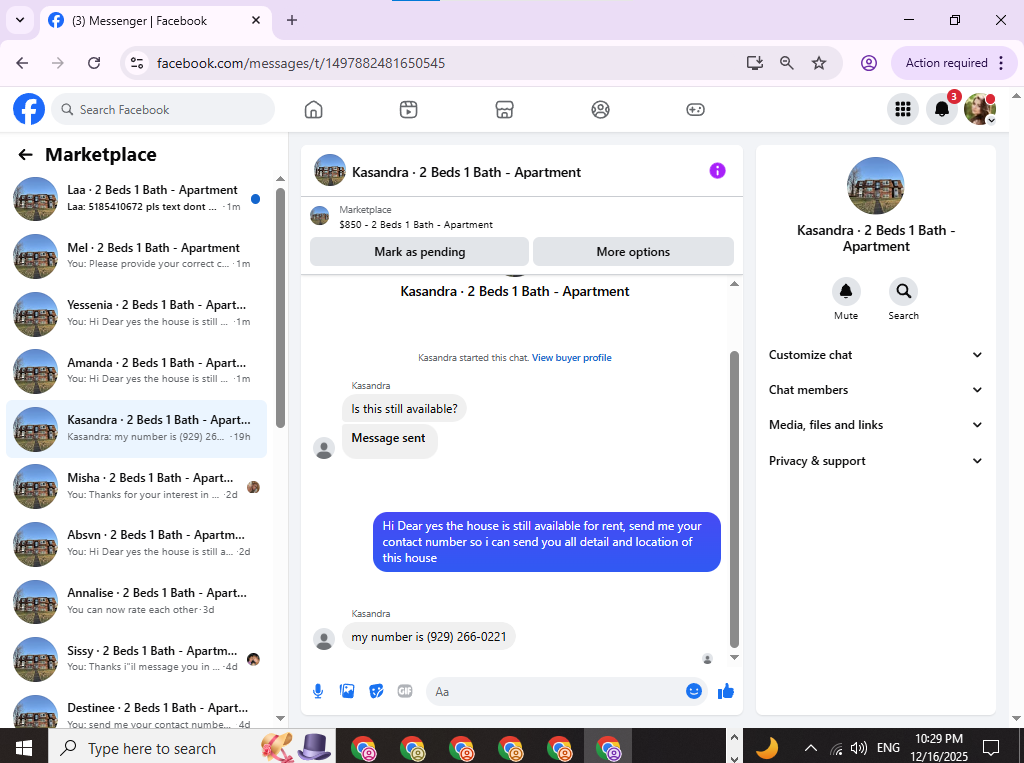The width and height of the screenshot is (1024, 763).
Task: Search within the Kasandra conversation
Action: (903, 291)
